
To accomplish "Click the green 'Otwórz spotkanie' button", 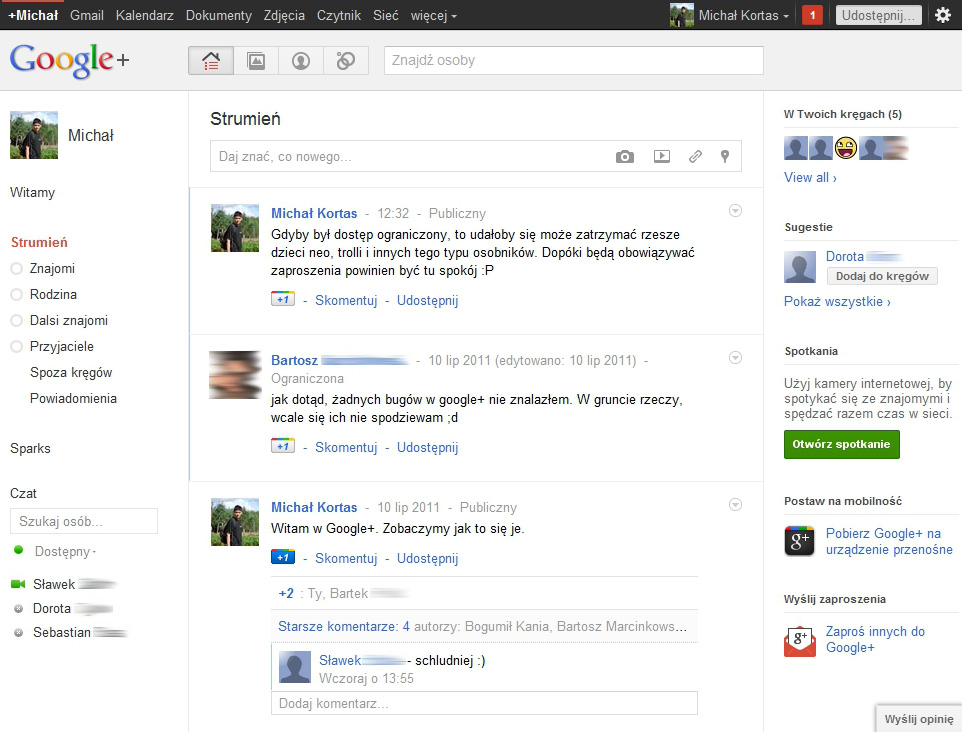I will pos(841,444).
